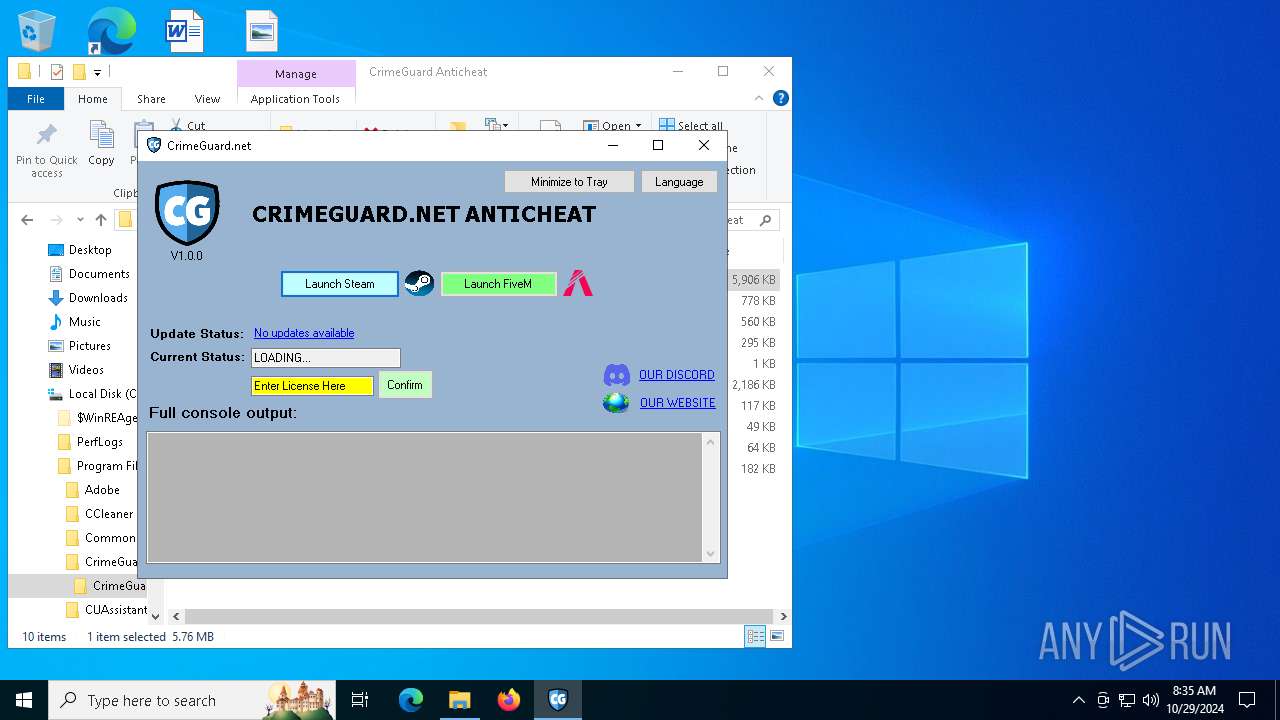Image resolution: width=1280 pixels, height=720 pixels.
Task: Click the Explorer Up arrow
Action: click(101, 220)
